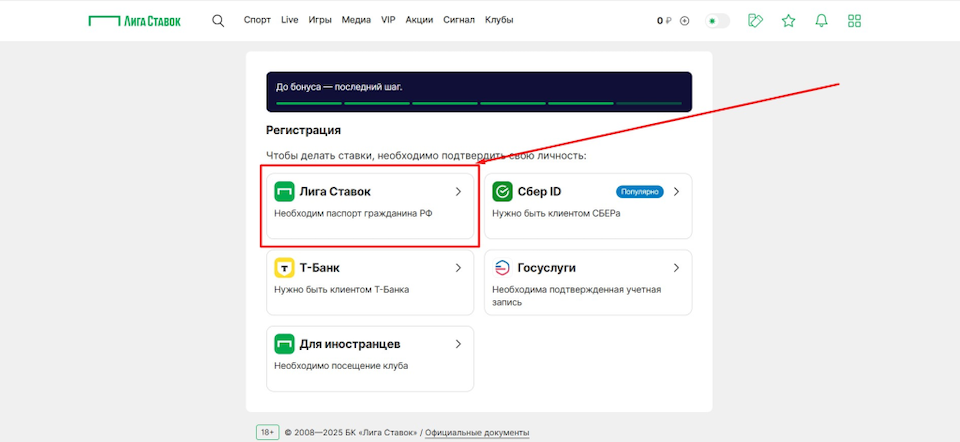
Task: Click the Лига Ставок logo in header
Action: 135,20
